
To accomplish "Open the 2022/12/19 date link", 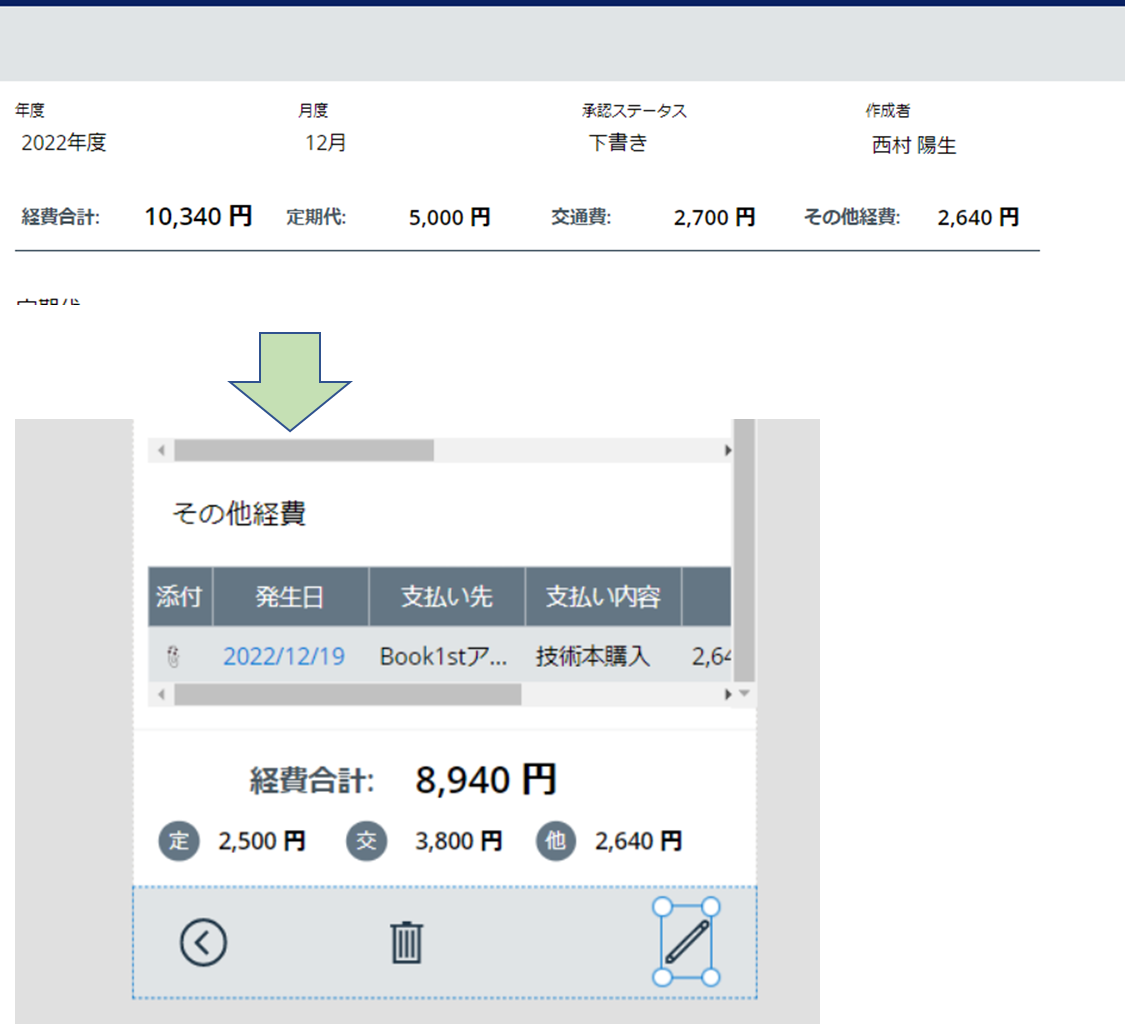I will pyautogui.click(x=283, y=656).
